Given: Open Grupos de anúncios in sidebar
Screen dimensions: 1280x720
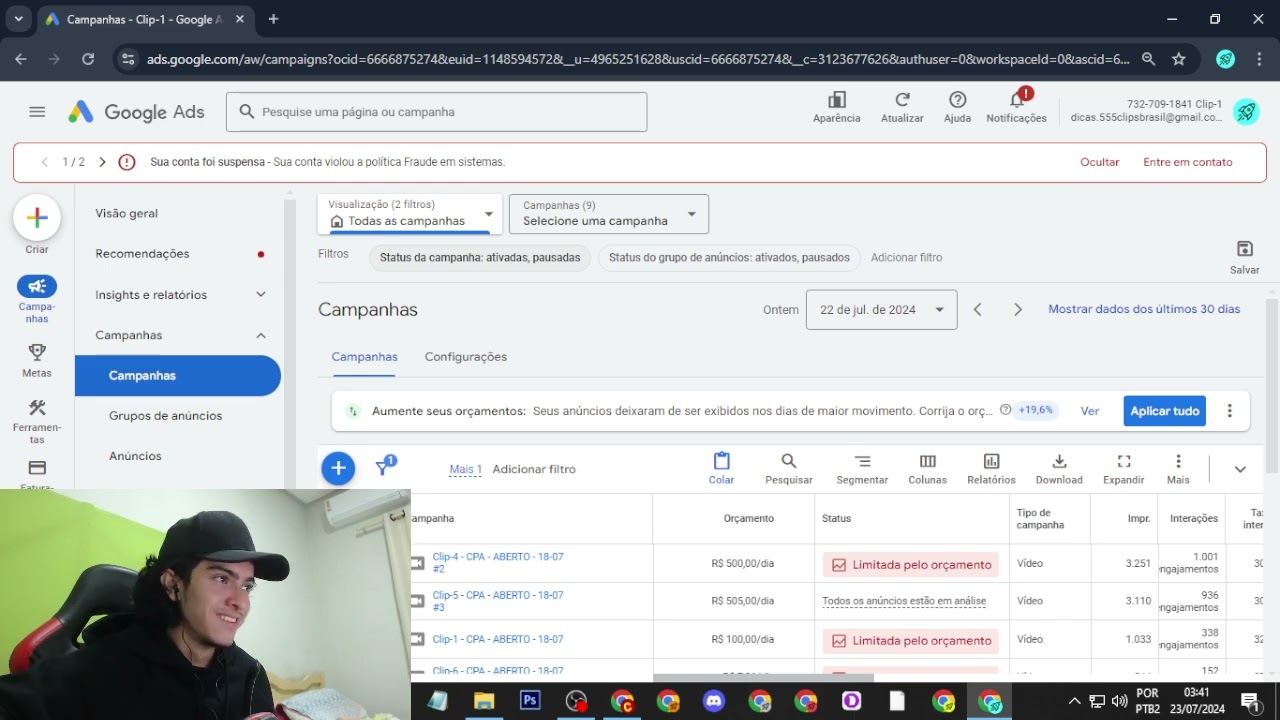Looking at the screenshot, I should pos(165,415).
